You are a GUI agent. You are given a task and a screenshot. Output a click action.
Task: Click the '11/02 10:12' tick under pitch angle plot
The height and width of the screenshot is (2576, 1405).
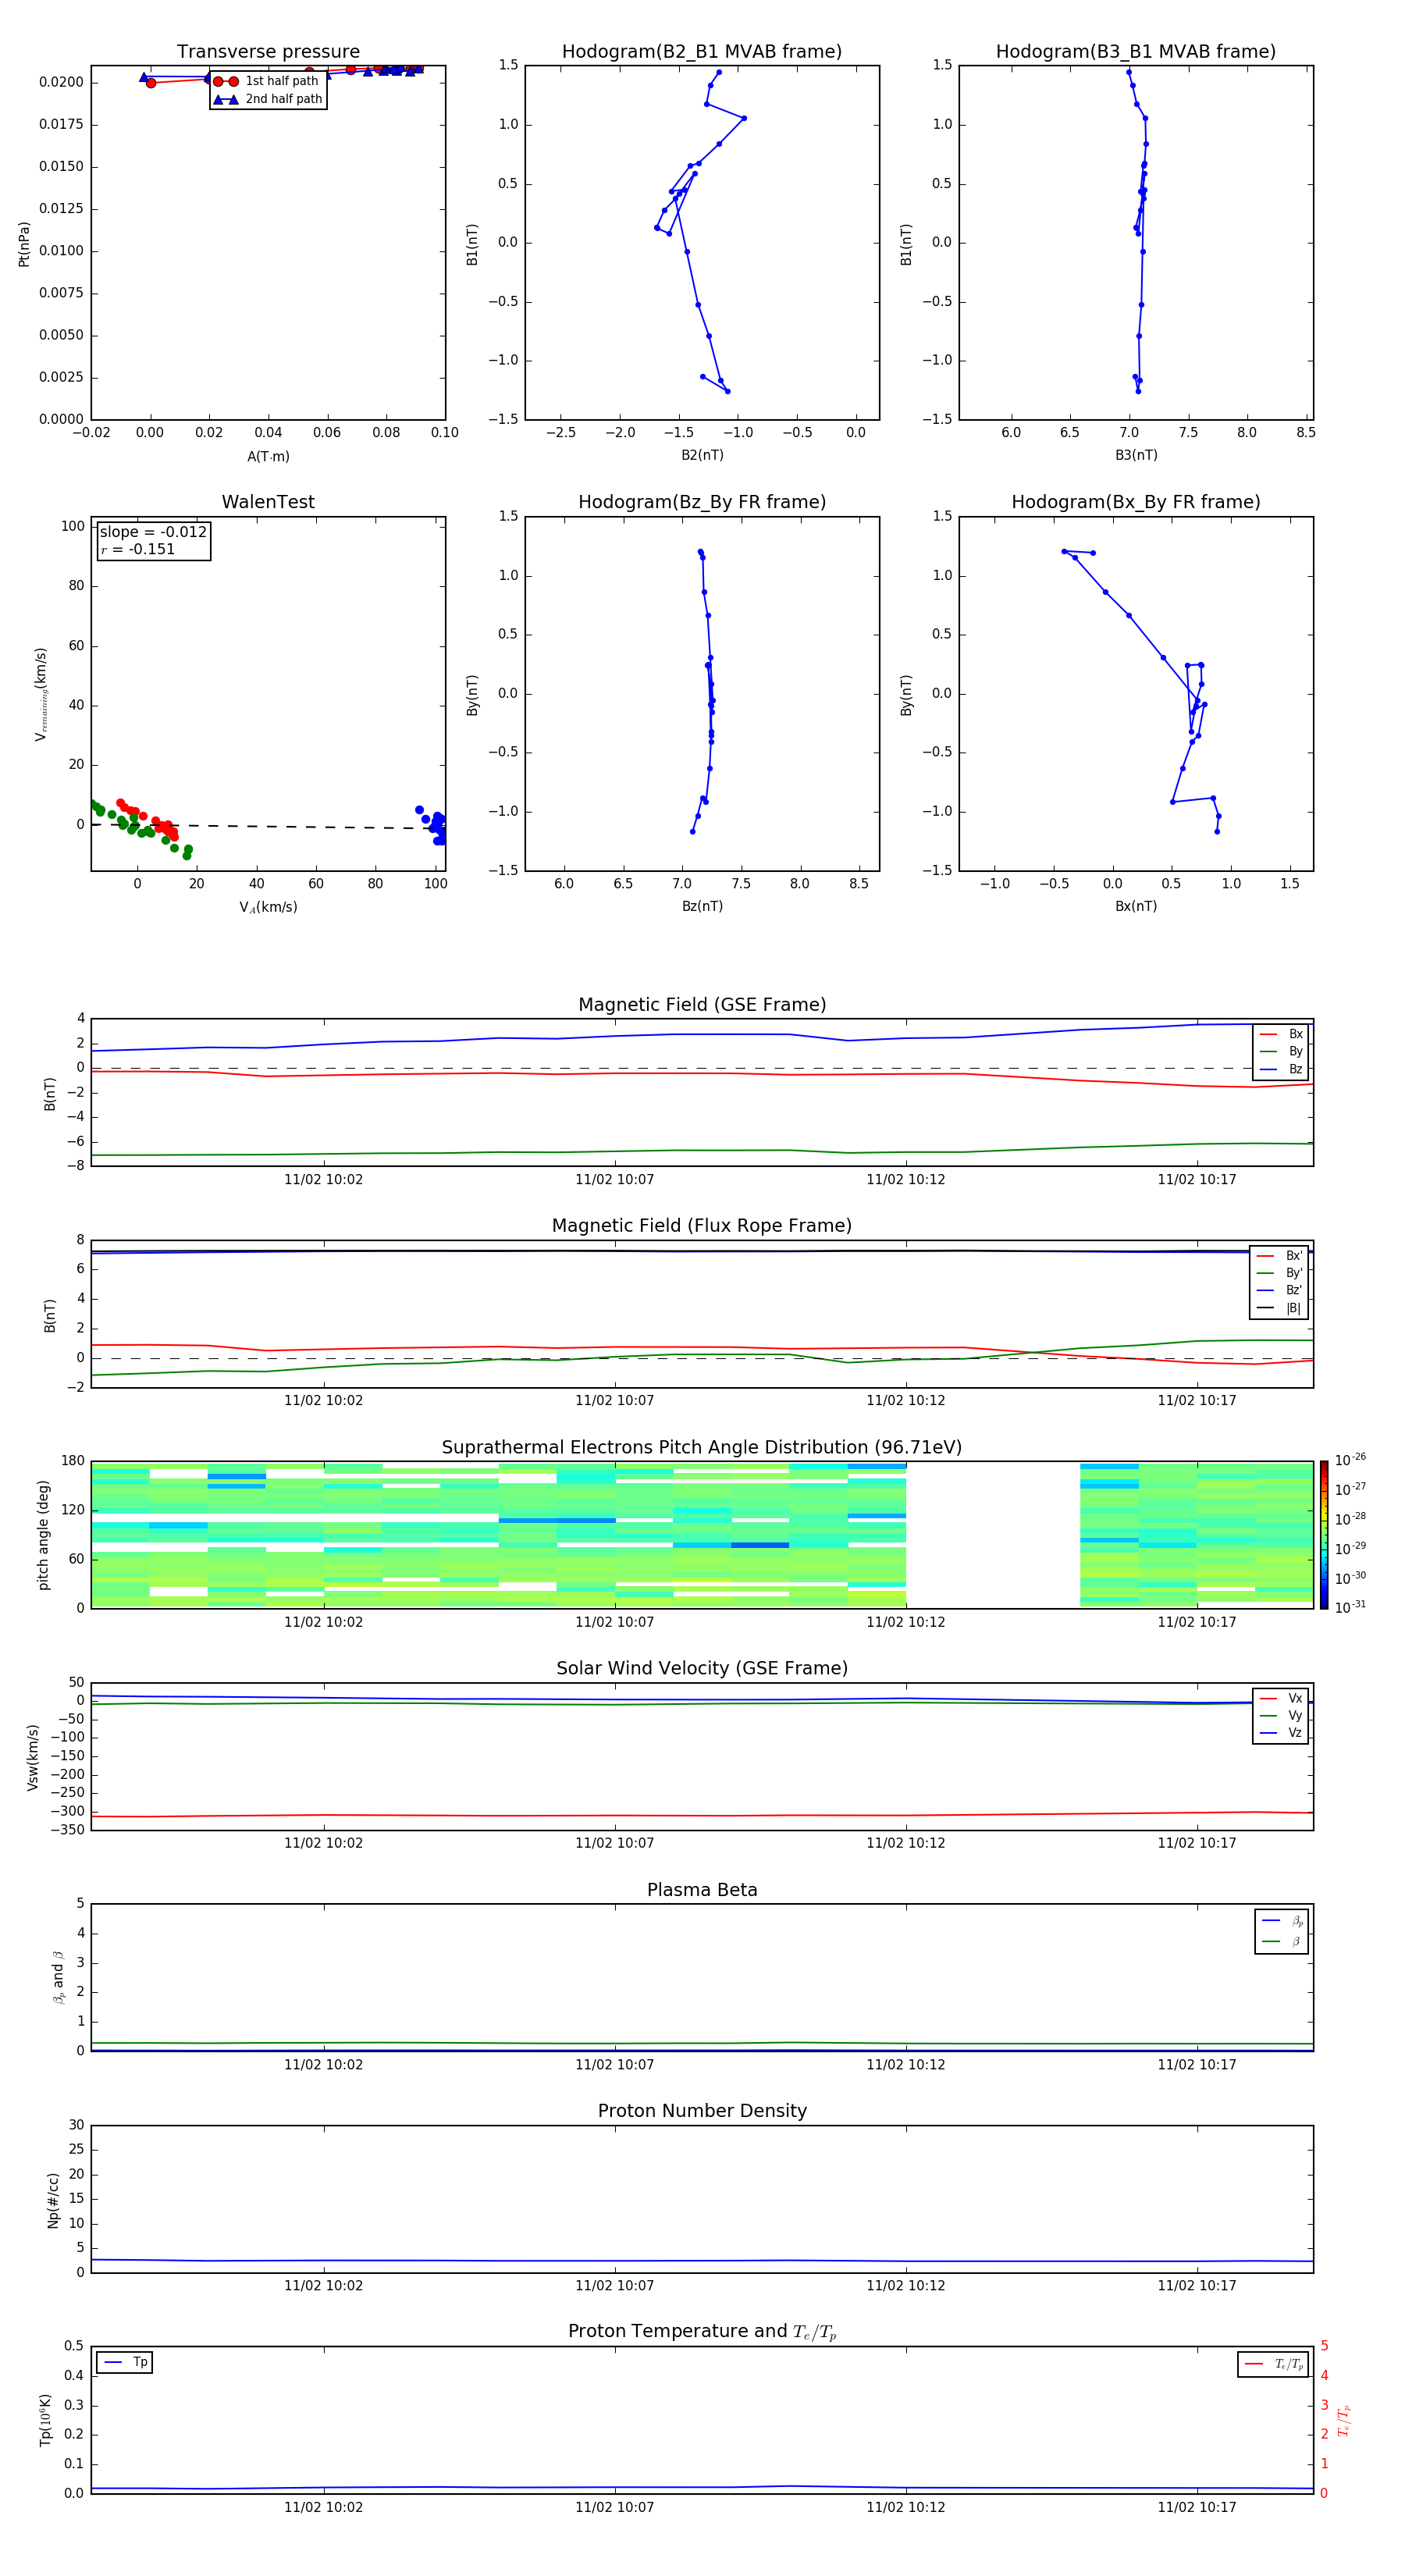point(905,1622)
